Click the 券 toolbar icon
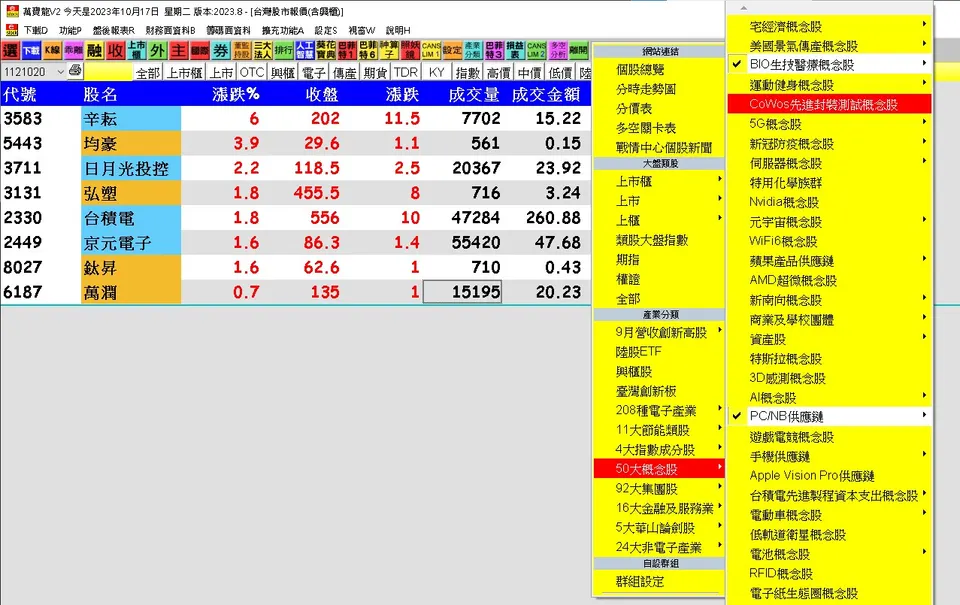The width and height of the screenshot is (960, 605). tap(220, 50)
